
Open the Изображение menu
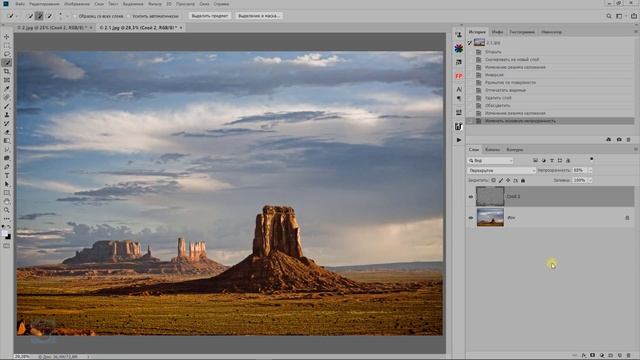tap(77, 4)
